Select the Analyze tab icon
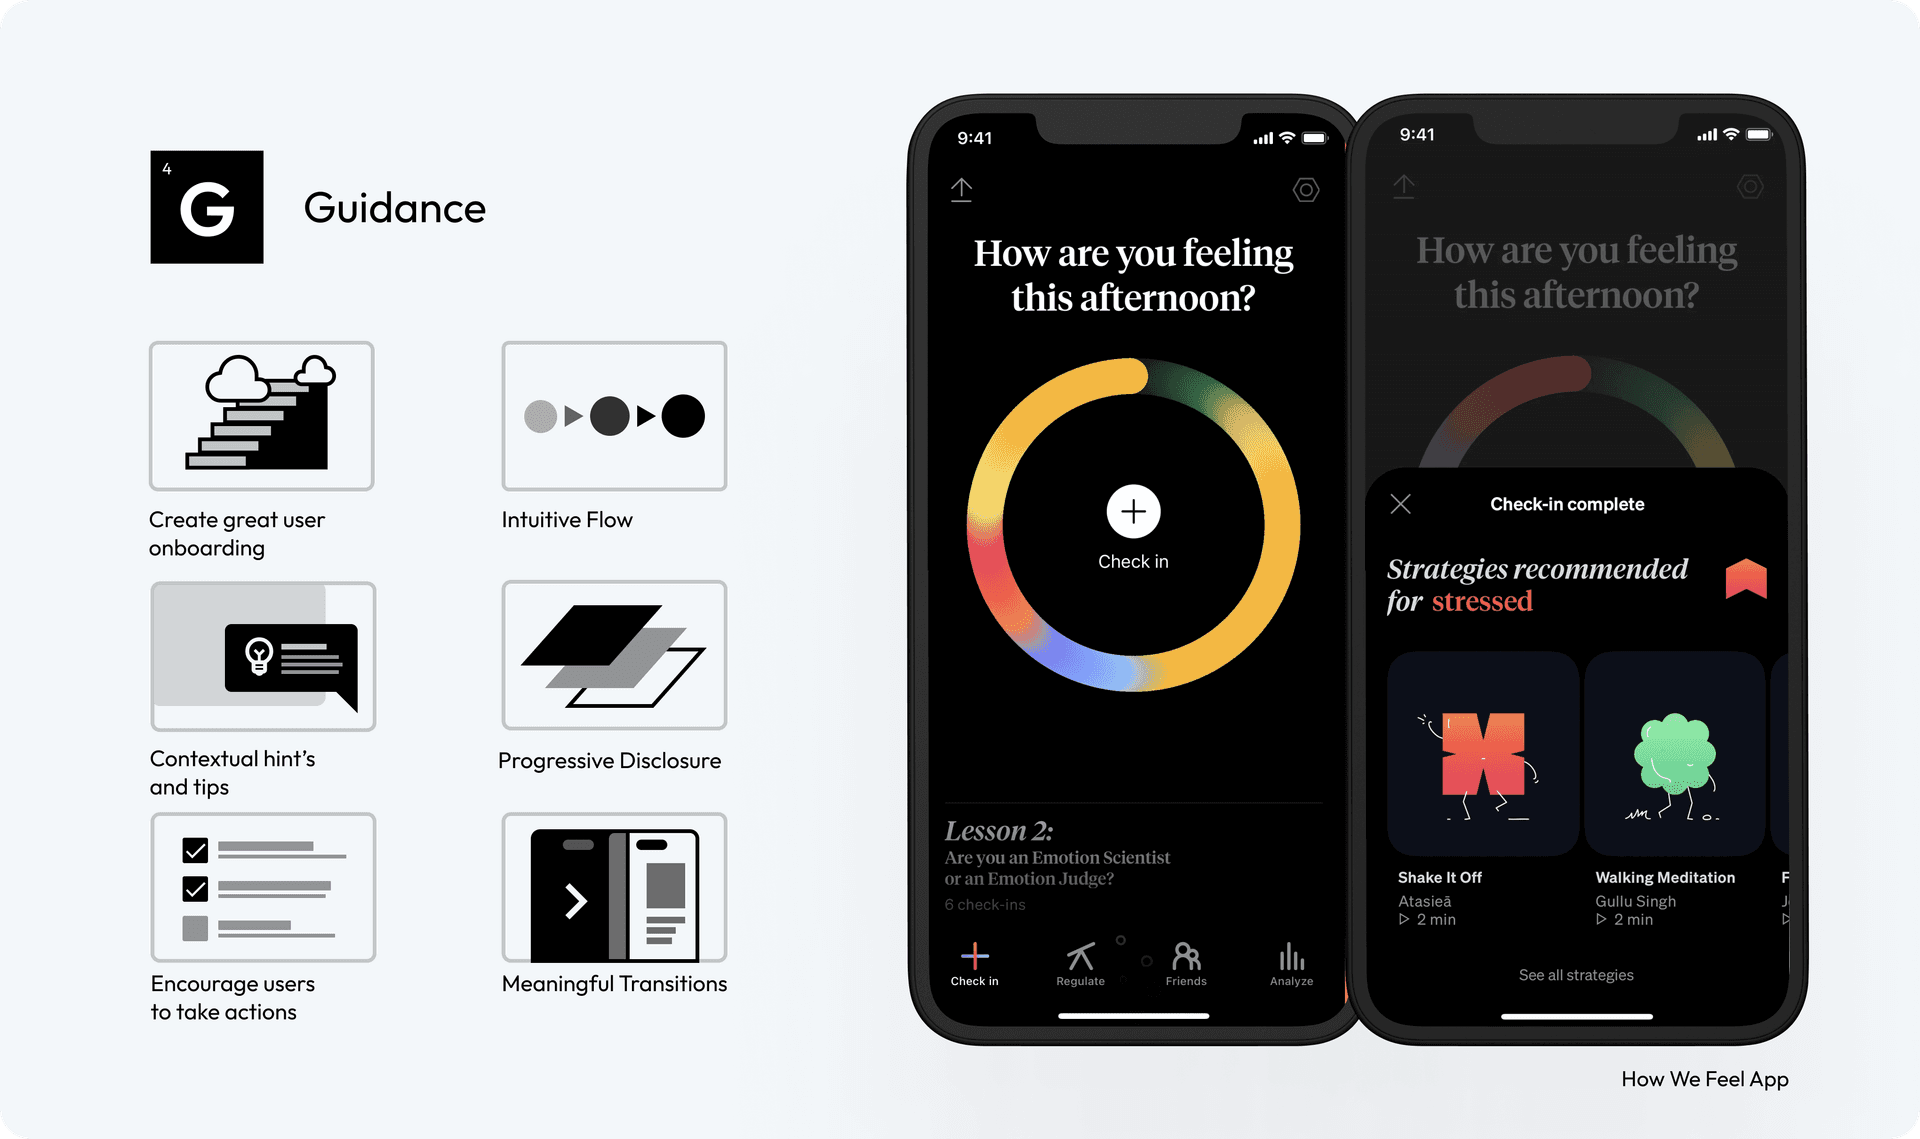The width and height of the screenshot is (1920, 1139). click(x=1288, y=956)
